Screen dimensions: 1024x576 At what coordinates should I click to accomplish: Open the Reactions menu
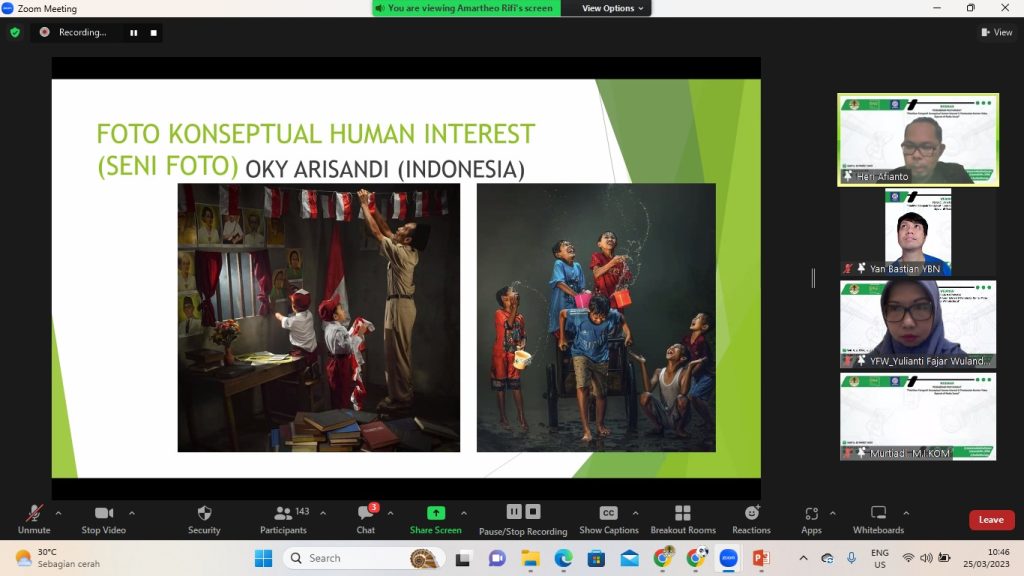tap(752, 519)
